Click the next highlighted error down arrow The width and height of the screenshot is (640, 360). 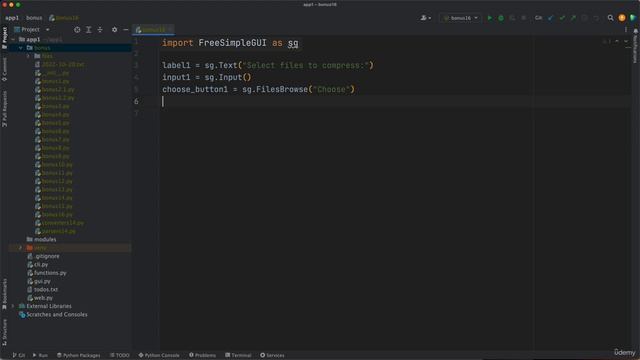(x=626, y=42)
